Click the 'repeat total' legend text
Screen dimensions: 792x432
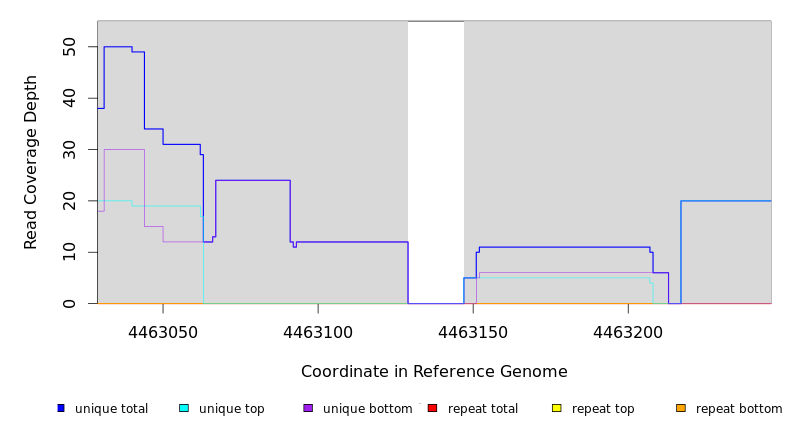tap(483, 409)
